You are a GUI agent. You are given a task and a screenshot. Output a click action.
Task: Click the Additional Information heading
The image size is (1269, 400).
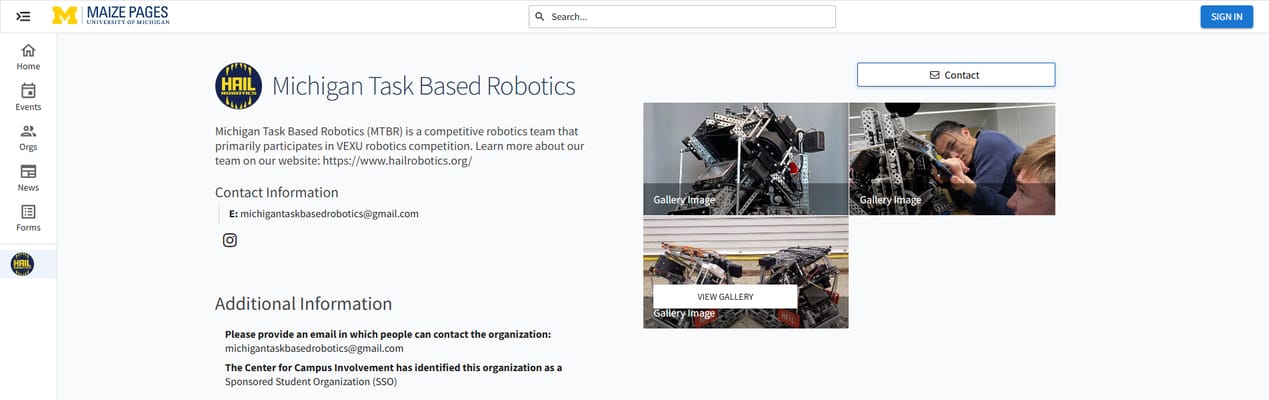[303, 304]
